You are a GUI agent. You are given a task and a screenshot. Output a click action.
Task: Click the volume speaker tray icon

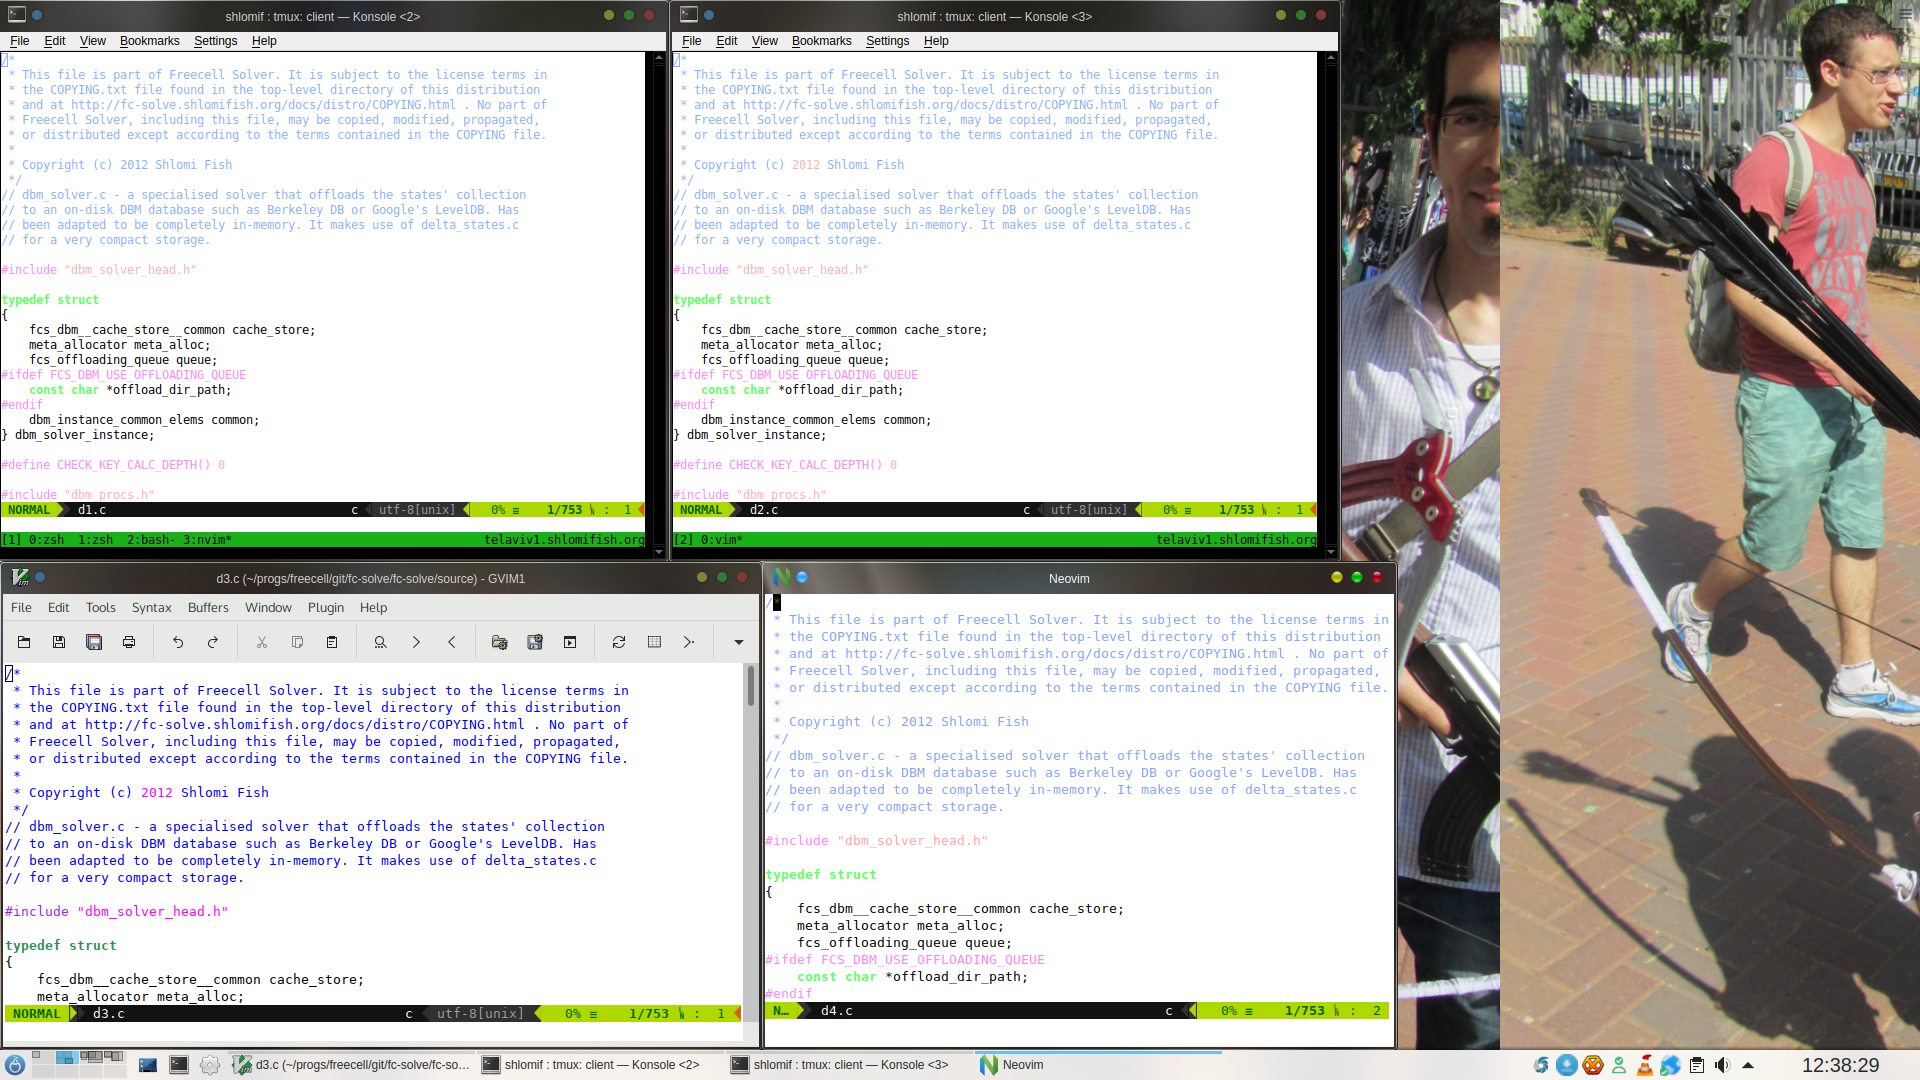[x=1722, y=1065]
